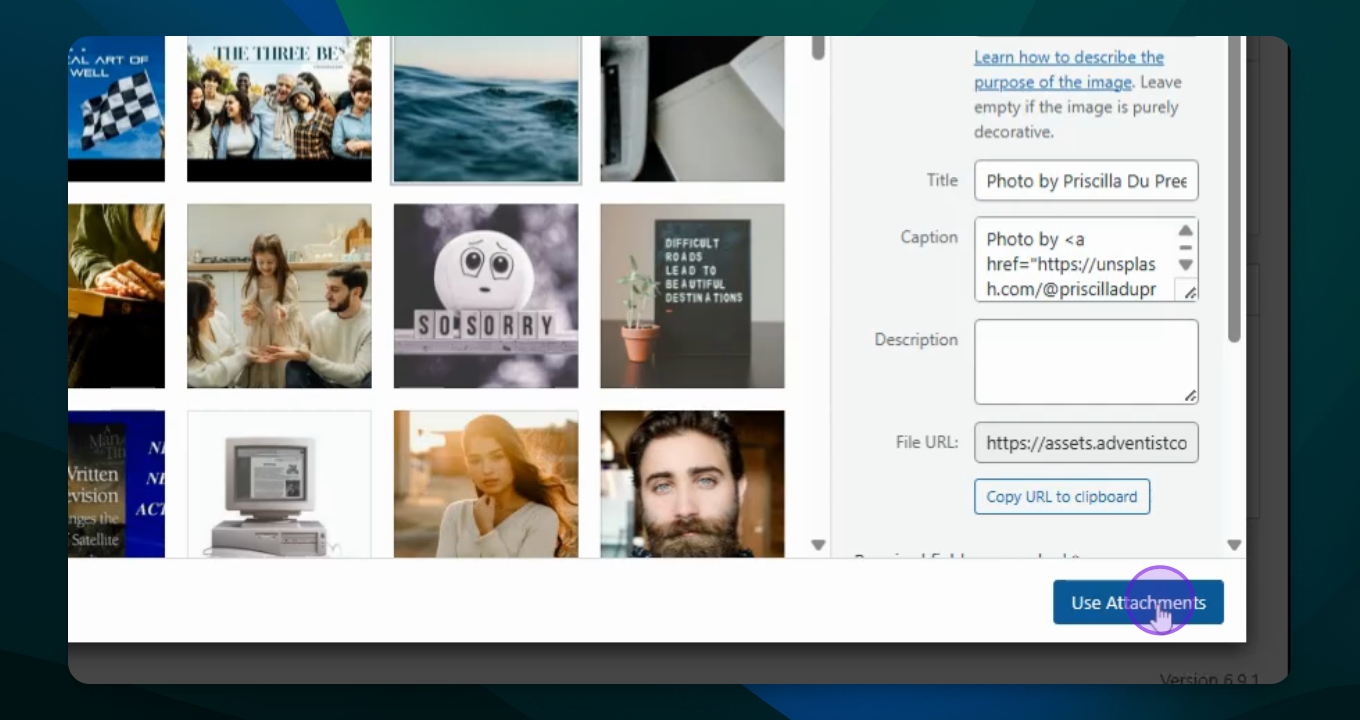Click the vintage computer thumbnail
1360x720 pixels.
(279, 484)
